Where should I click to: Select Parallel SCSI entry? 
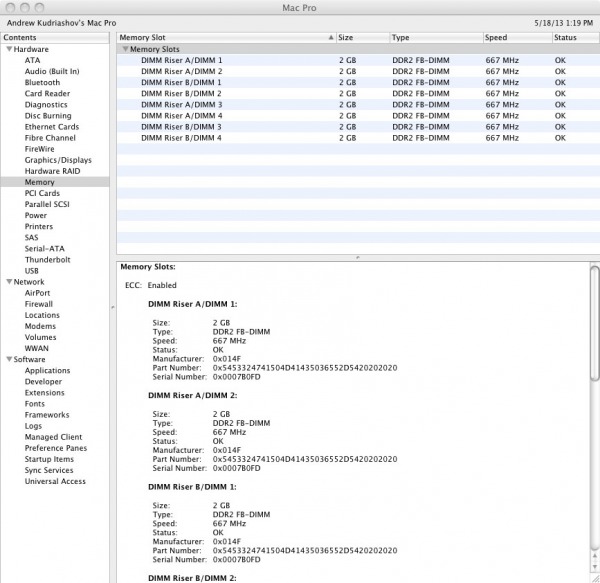click(x=47, y=204)
